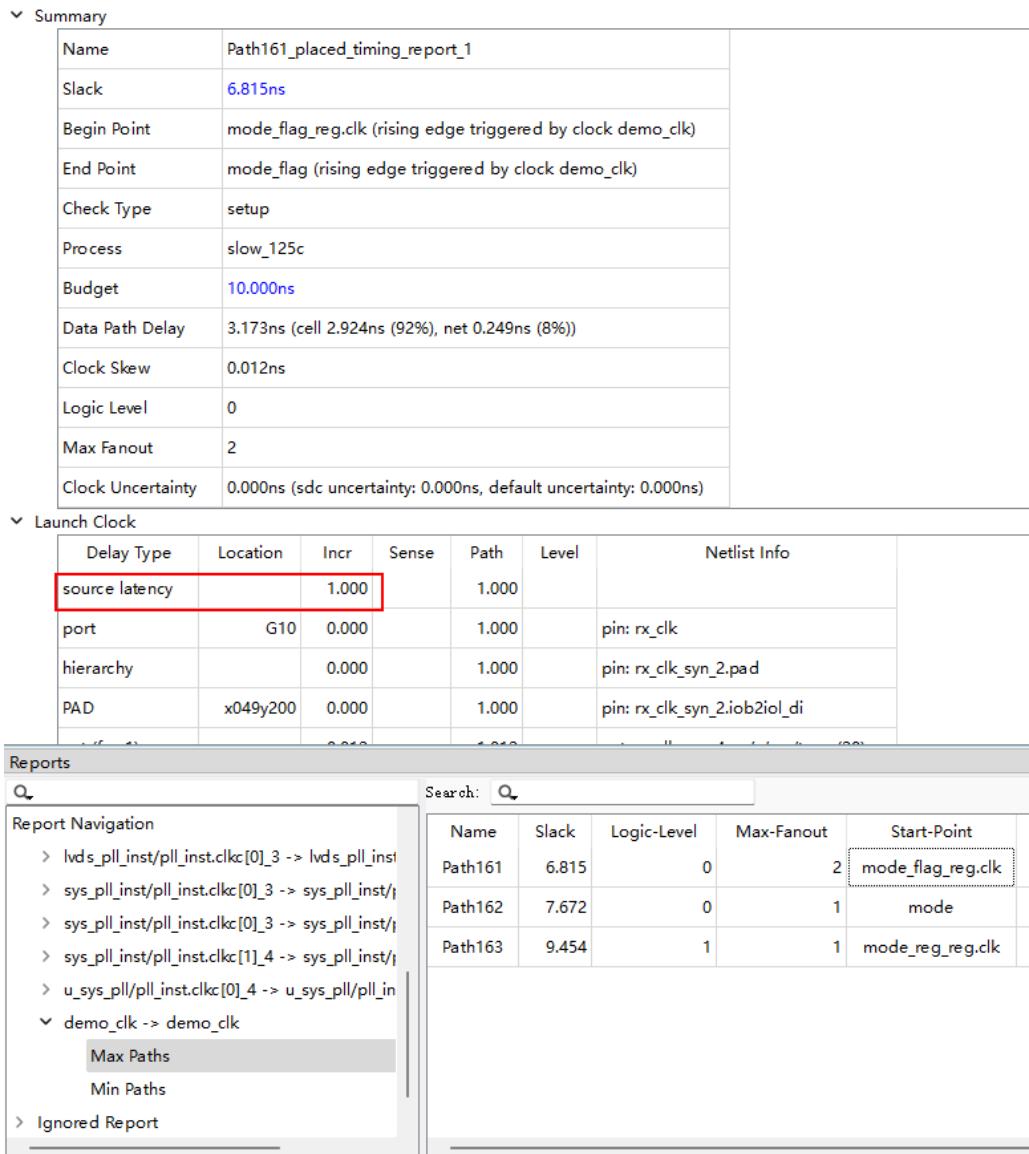Focus the Report Navigation filter field
The height and width of the screenshot is (1154, 1029).
pos(212,793)
